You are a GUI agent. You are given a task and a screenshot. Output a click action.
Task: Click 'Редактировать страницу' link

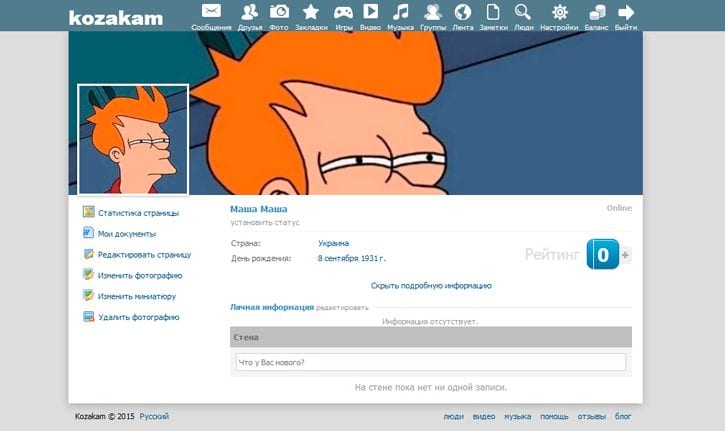[x=144, y=255]
